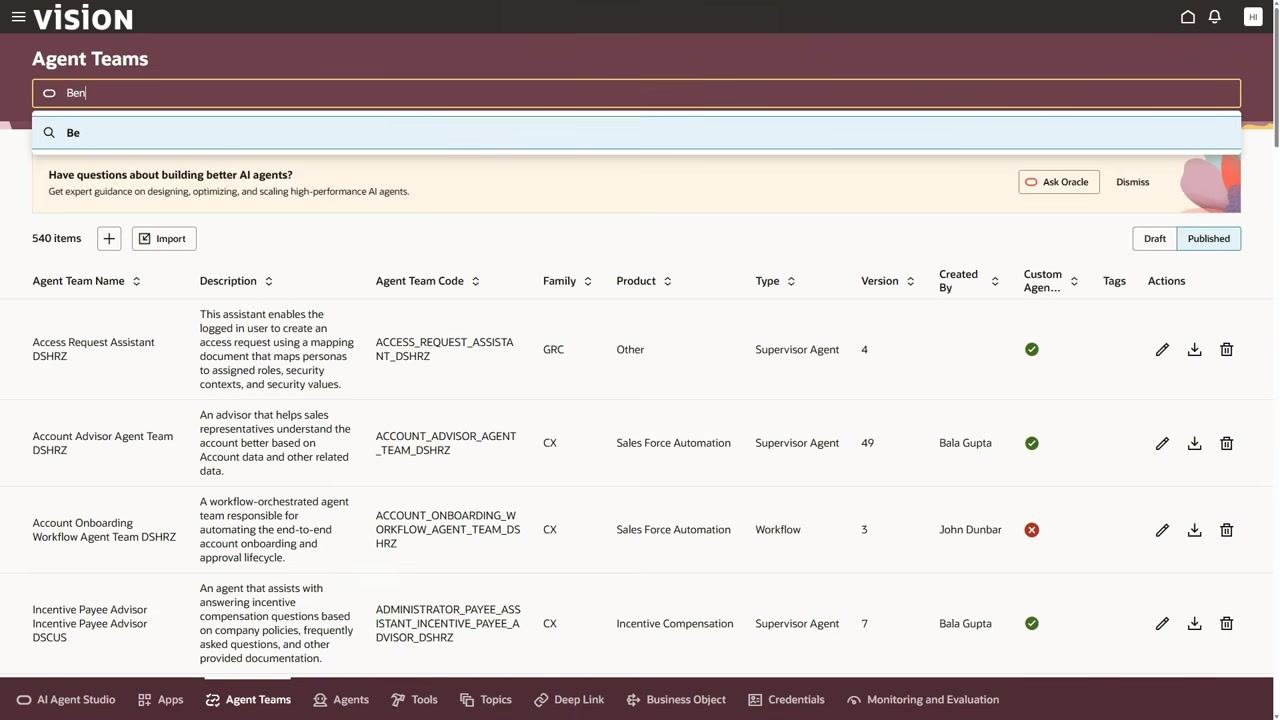Image resolution: width=1280 pixels, height=720 pixels.
Task: Open the Business Object tab
Action: tap(676, 700)
